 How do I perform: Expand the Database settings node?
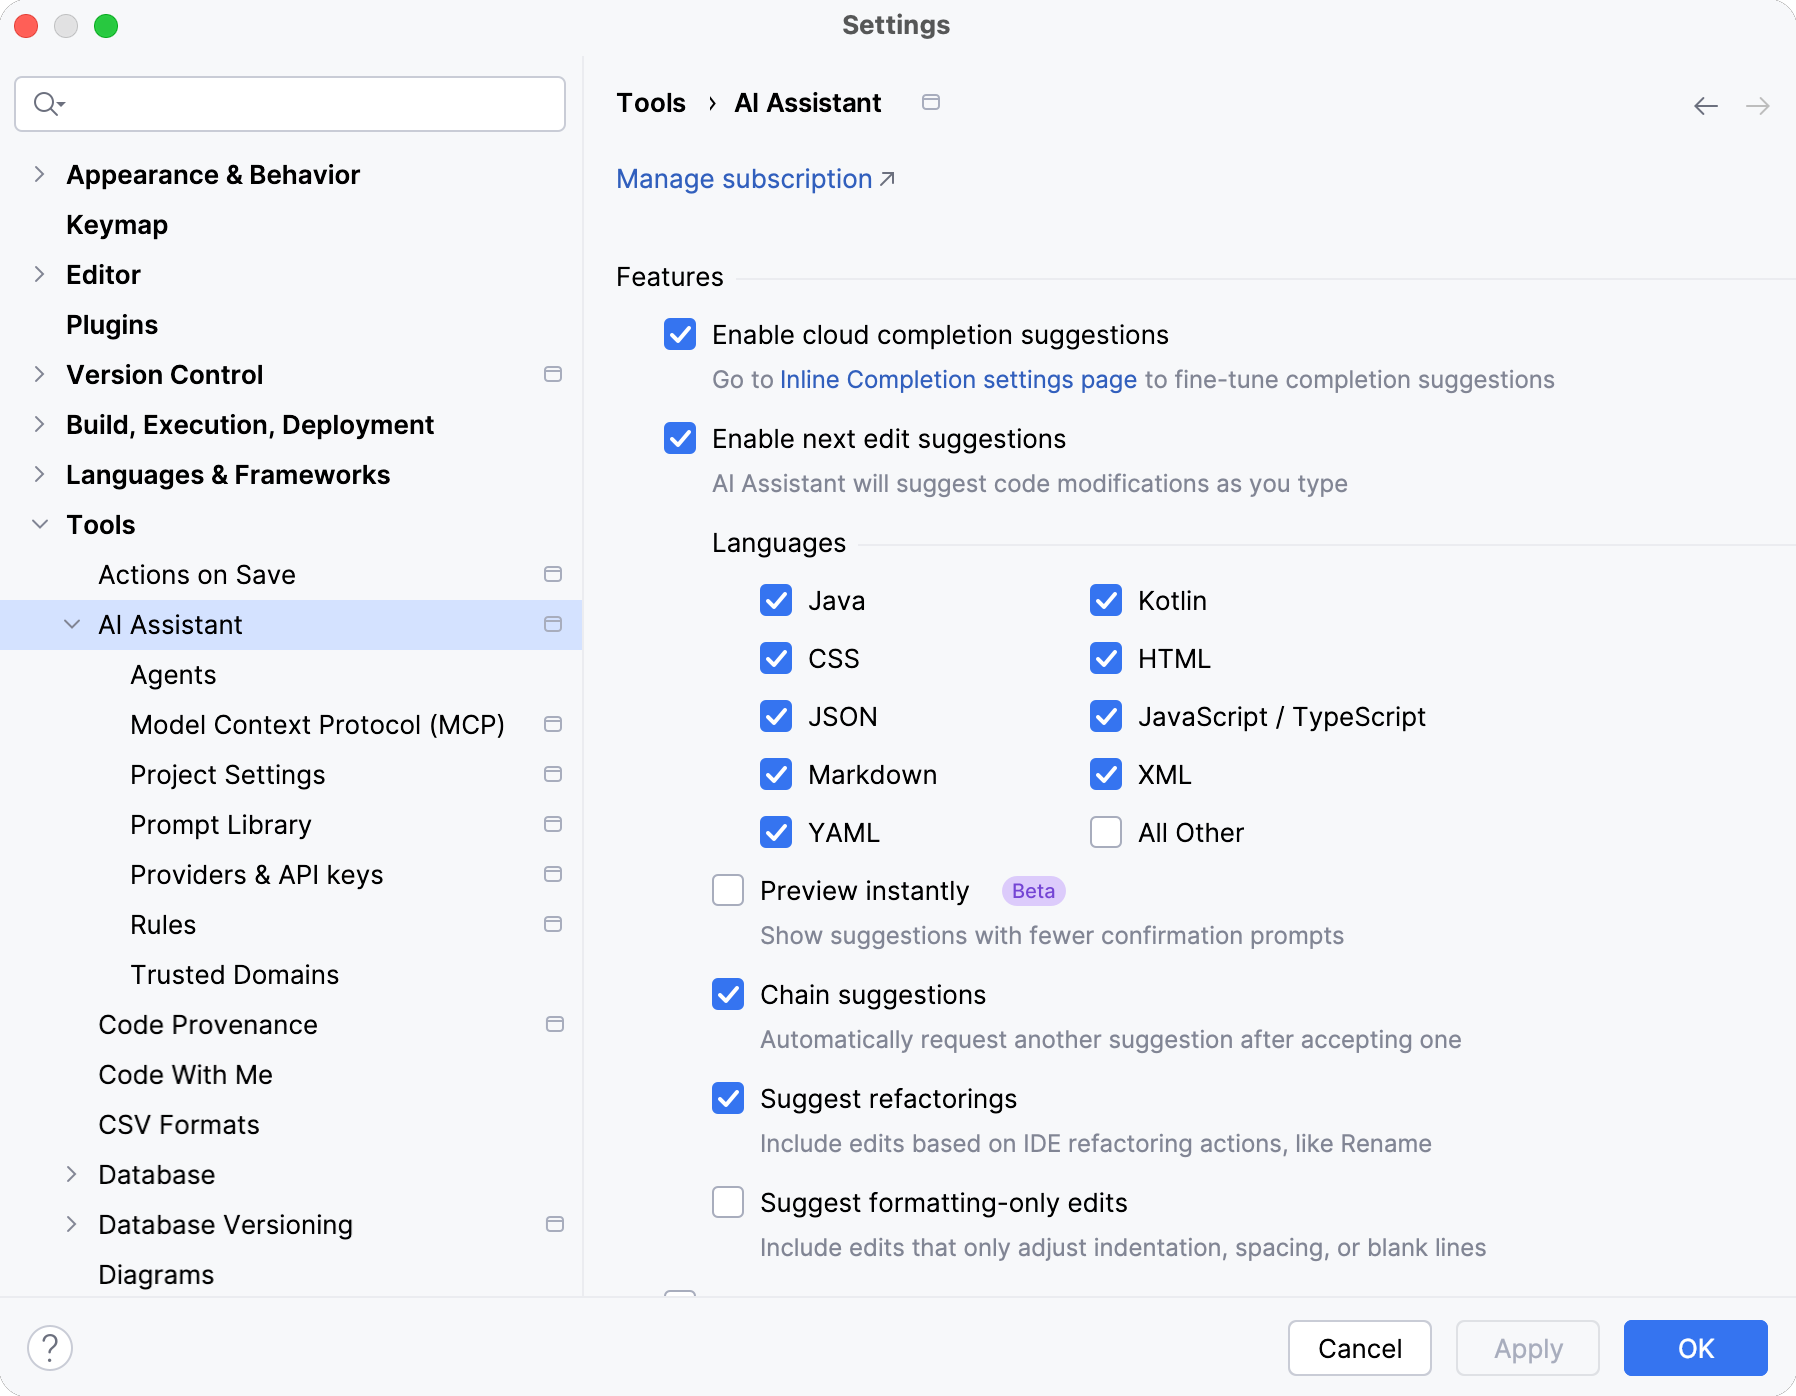point(72,1174)
